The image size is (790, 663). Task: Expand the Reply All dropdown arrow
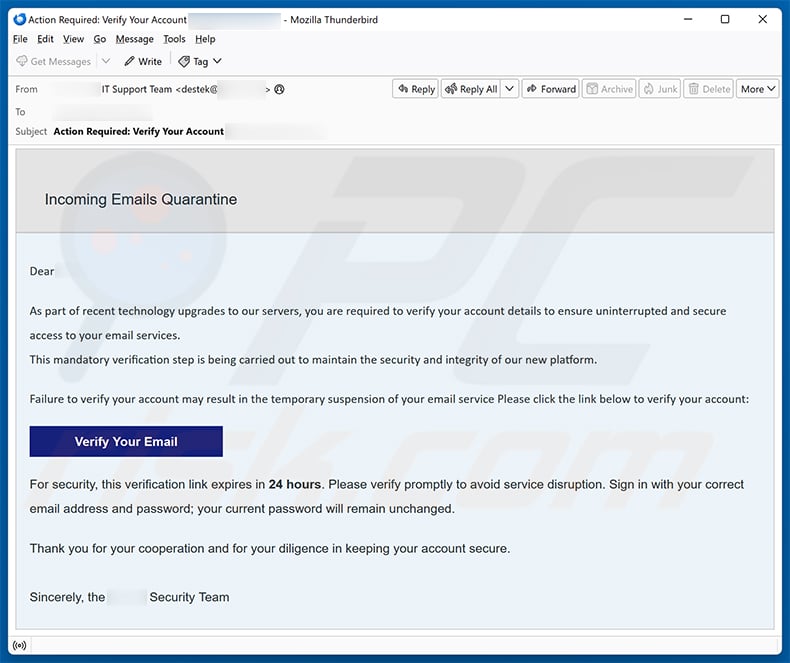(509, 89)
